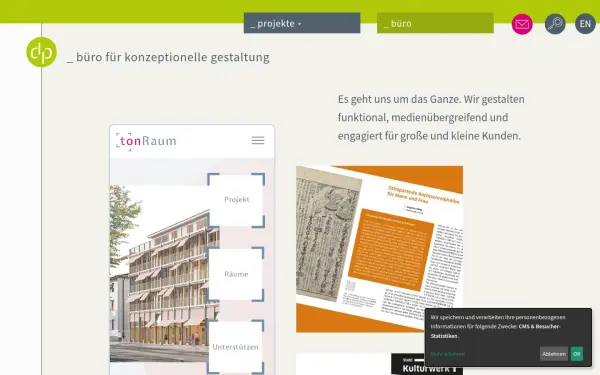Click the tonRaum logo
The height and width of the screenshot is (375, 600).
146,141
